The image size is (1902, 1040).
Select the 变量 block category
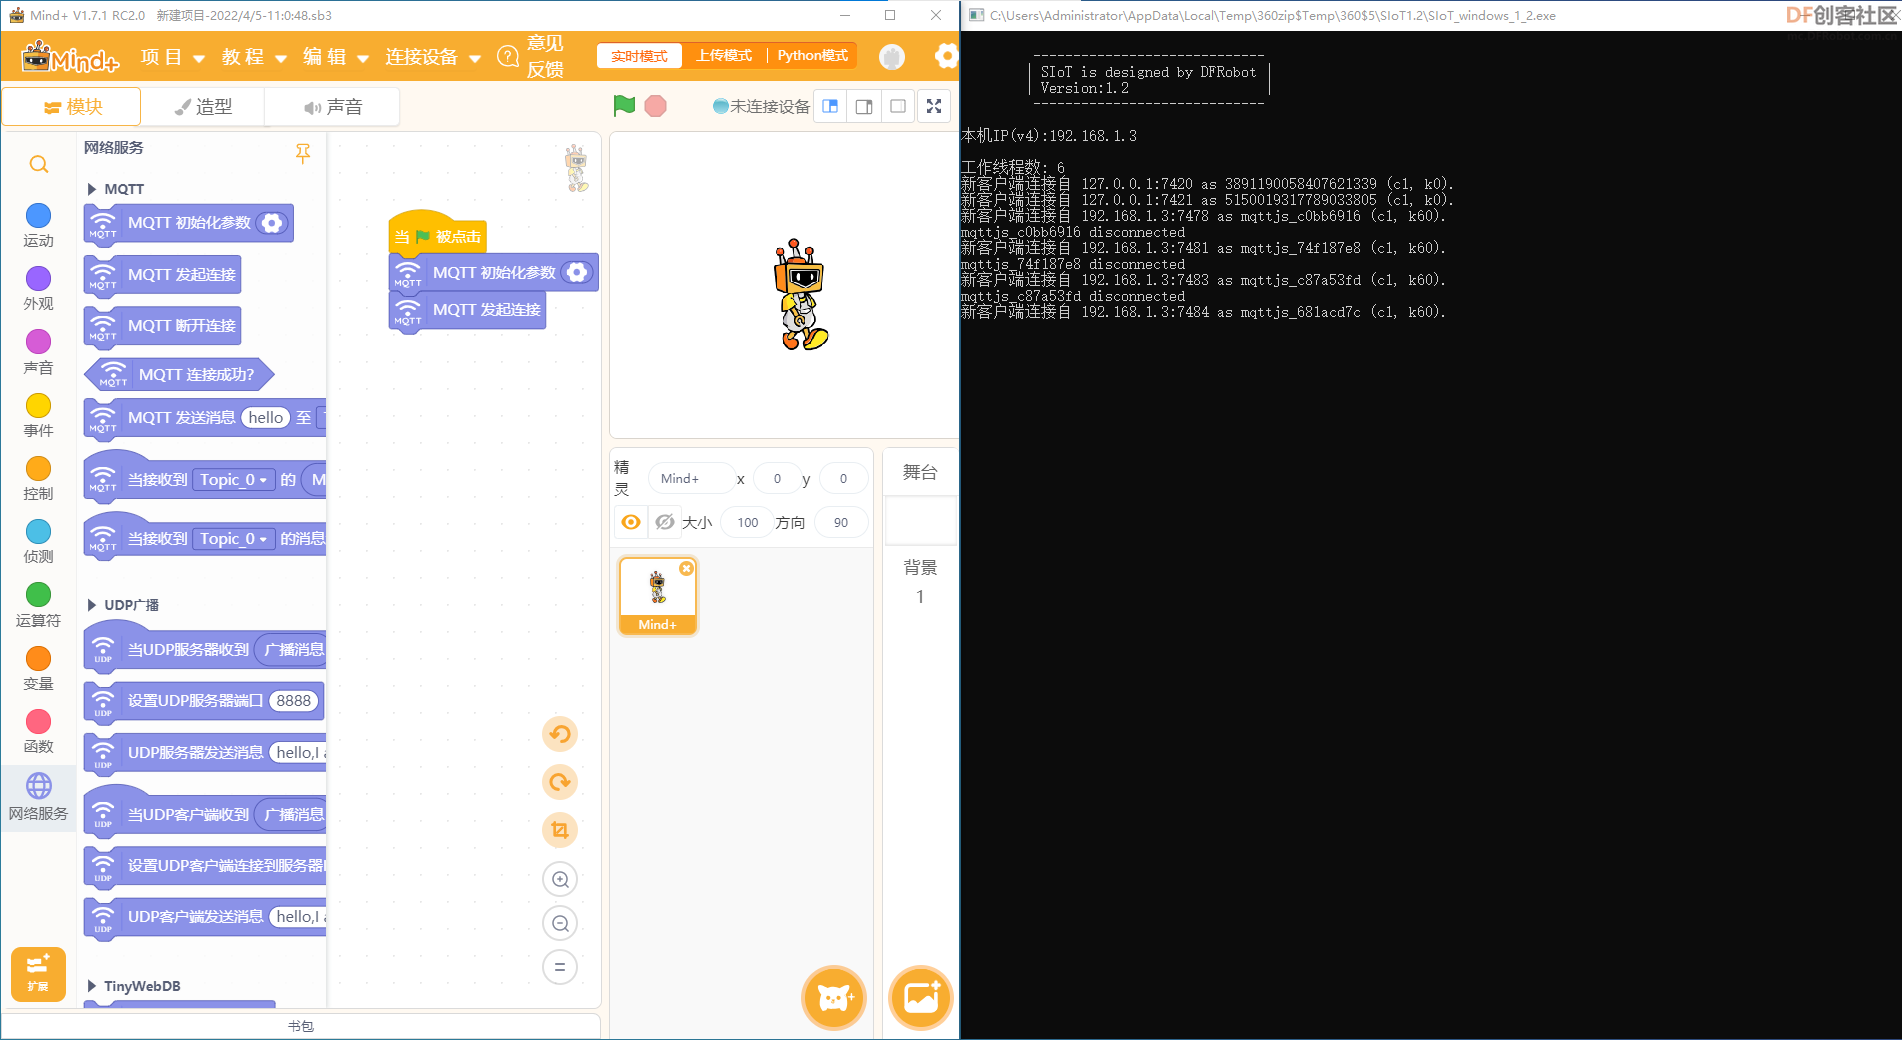(38, 669)
